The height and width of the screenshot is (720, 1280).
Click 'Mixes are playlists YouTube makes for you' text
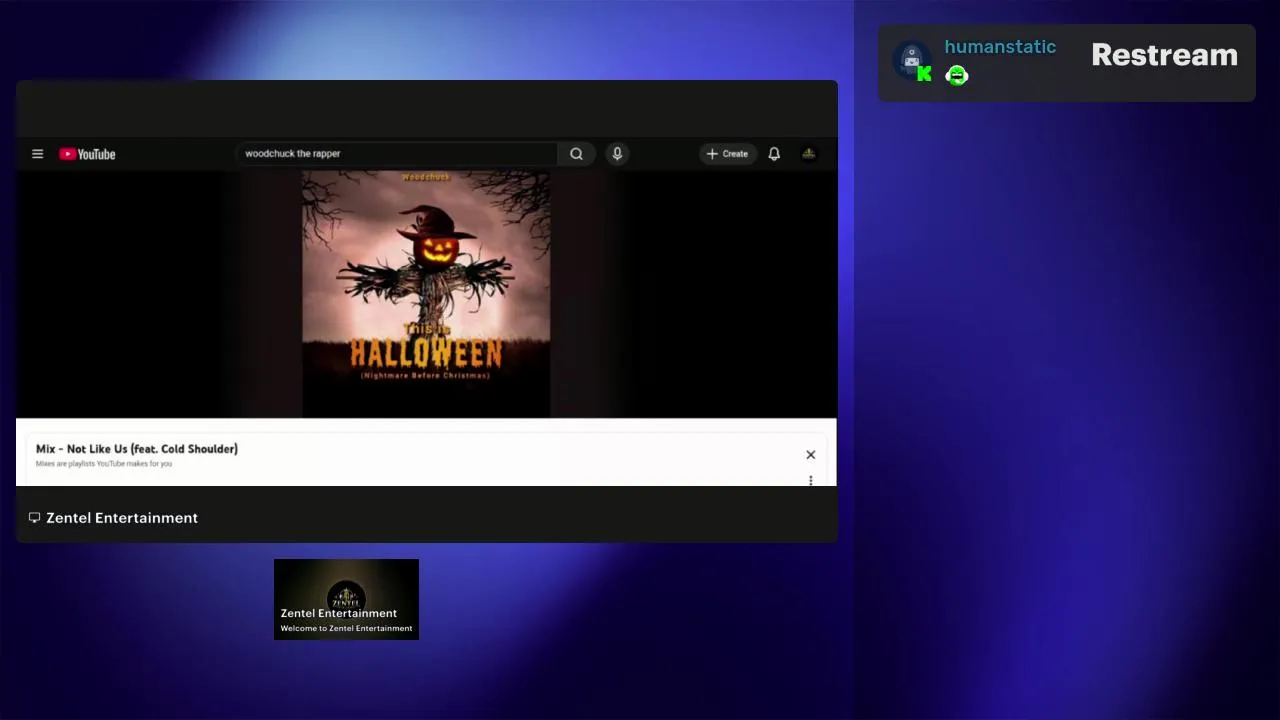pyautogui.click(x=104, y=464)
